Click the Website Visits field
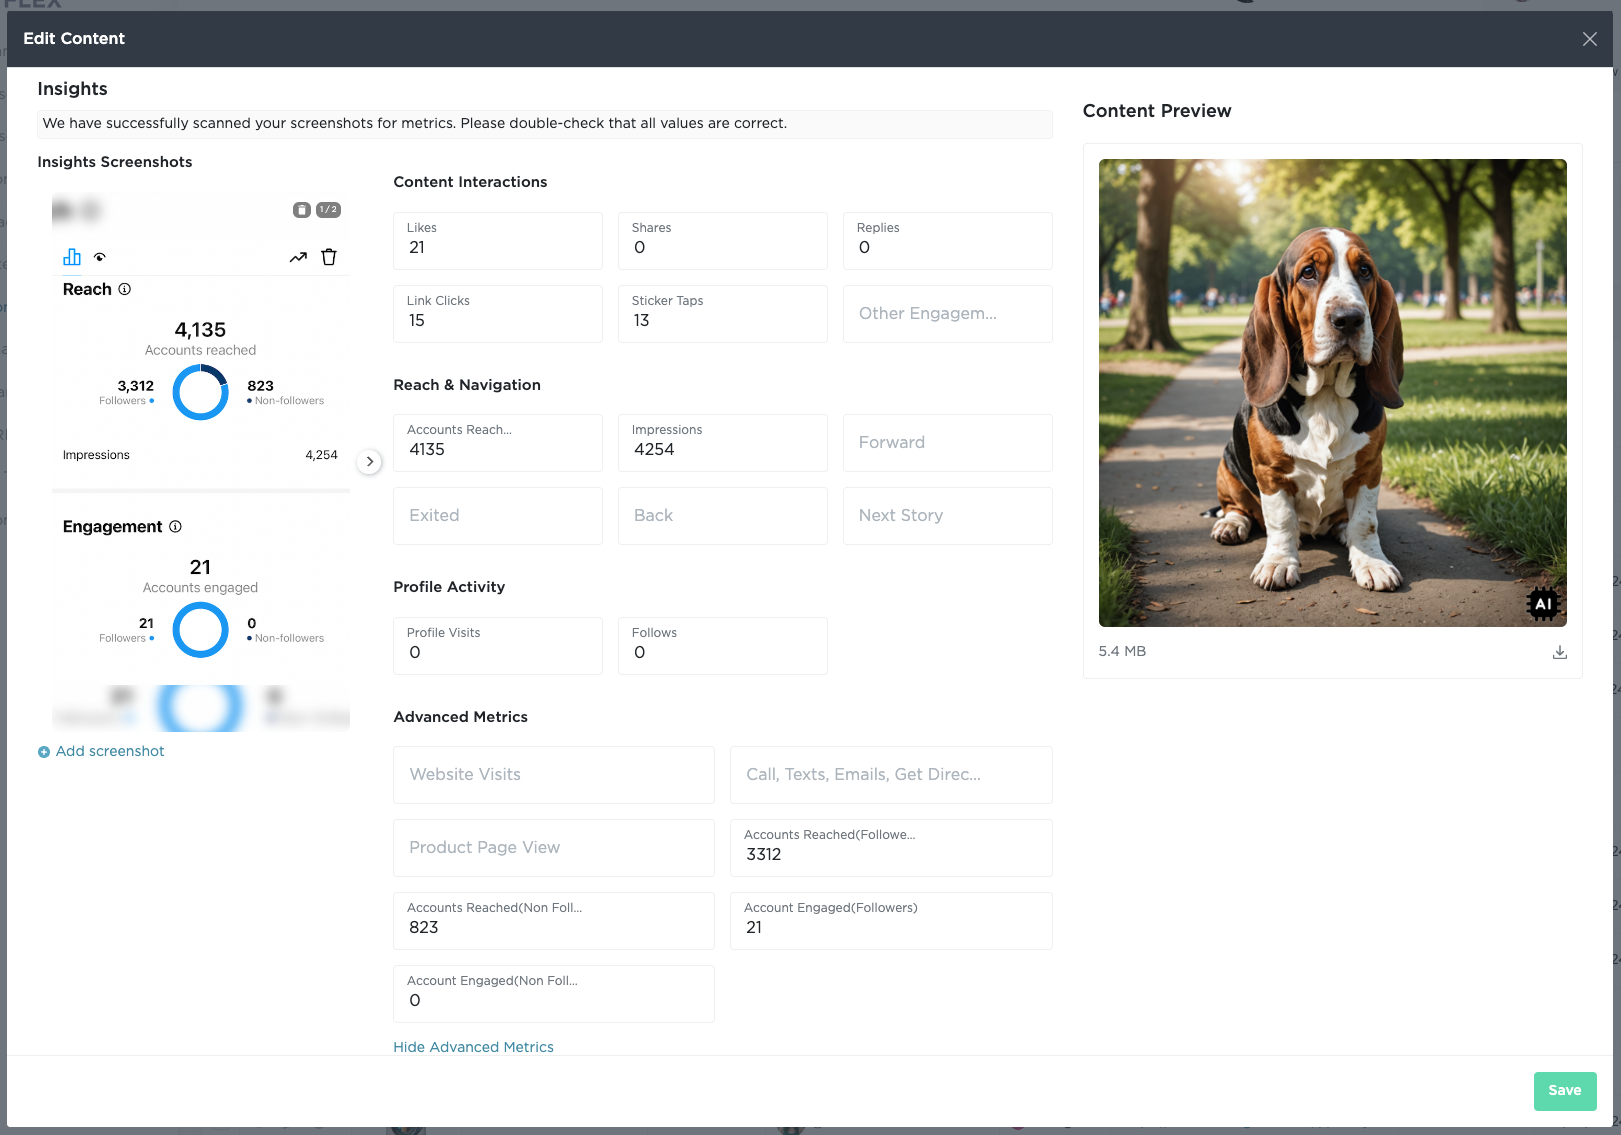The image size is (1621, 1135). pos(554,775)
